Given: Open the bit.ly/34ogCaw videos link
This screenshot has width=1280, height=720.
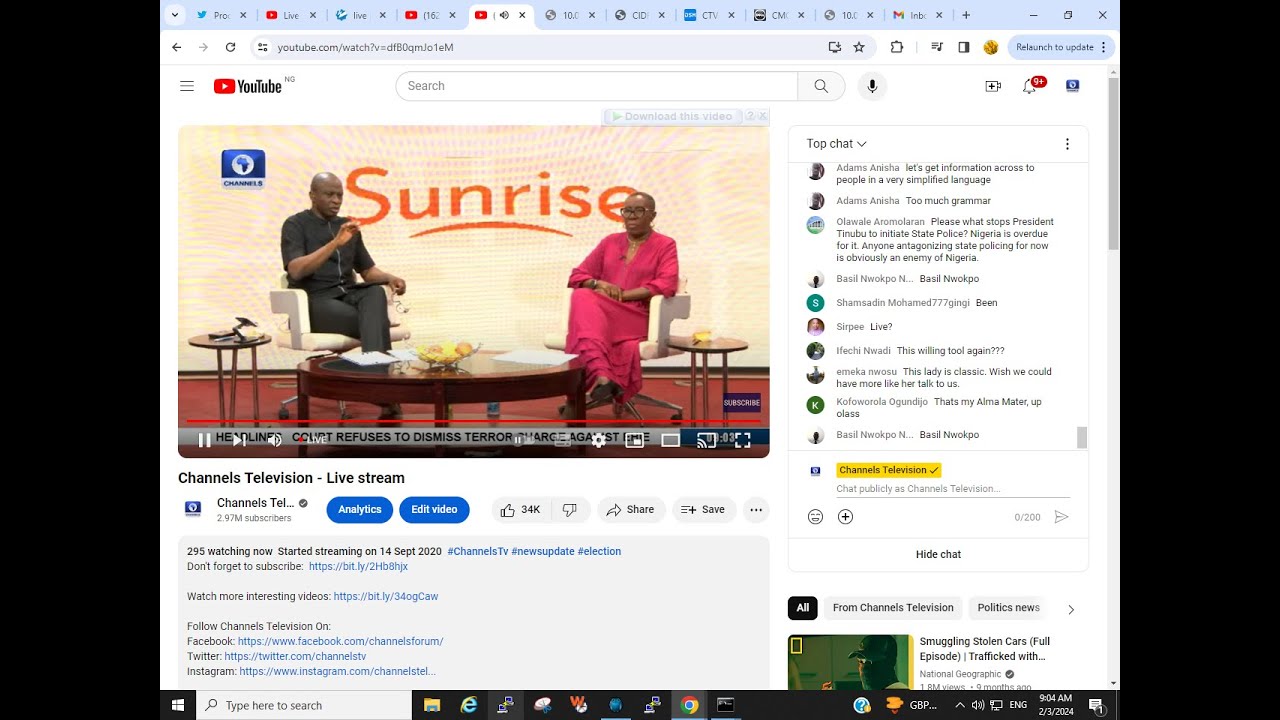Looking at the screenshot, I should 386,597.
